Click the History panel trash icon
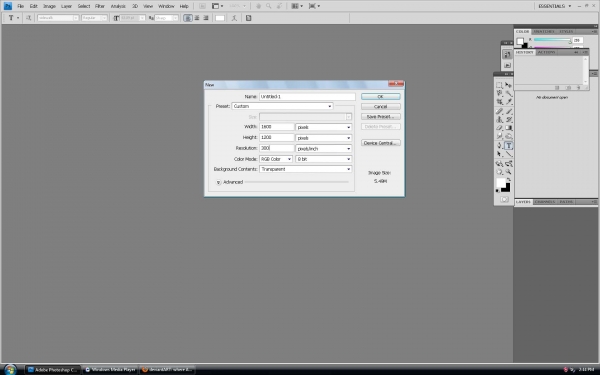The width and height of the screenshot is (600, 375). coord(579,88)
